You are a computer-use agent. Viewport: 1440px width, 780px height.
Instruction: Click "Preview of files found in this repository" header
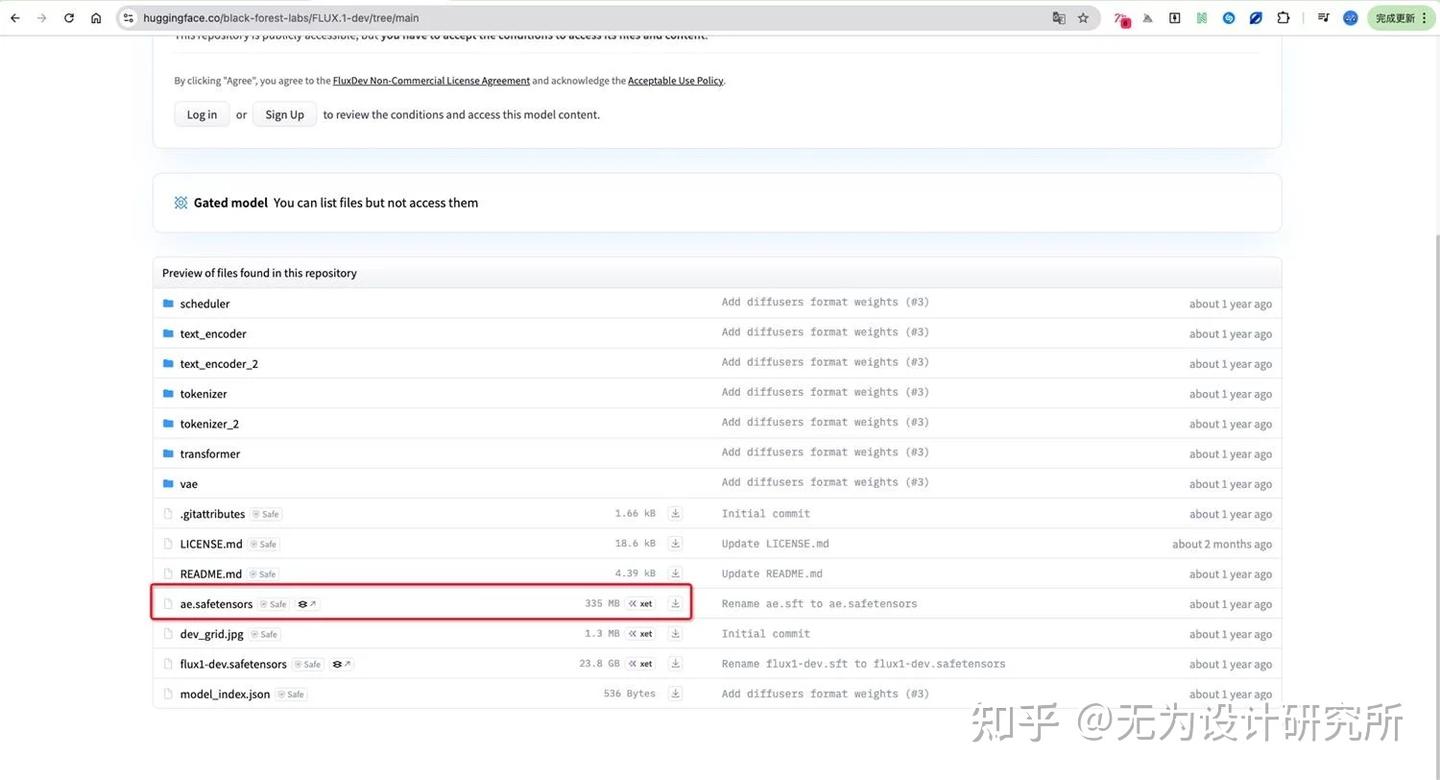pos(260,273)
